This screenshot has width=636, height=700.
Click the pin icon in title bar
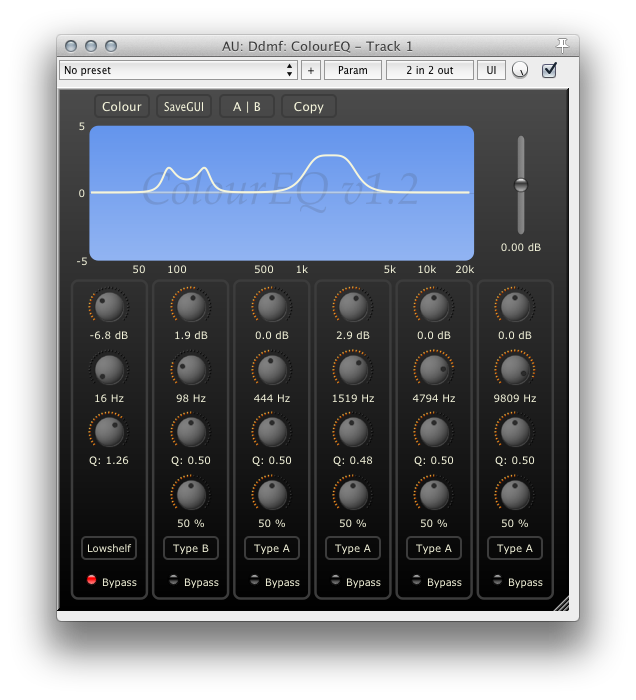click(562, 45)
